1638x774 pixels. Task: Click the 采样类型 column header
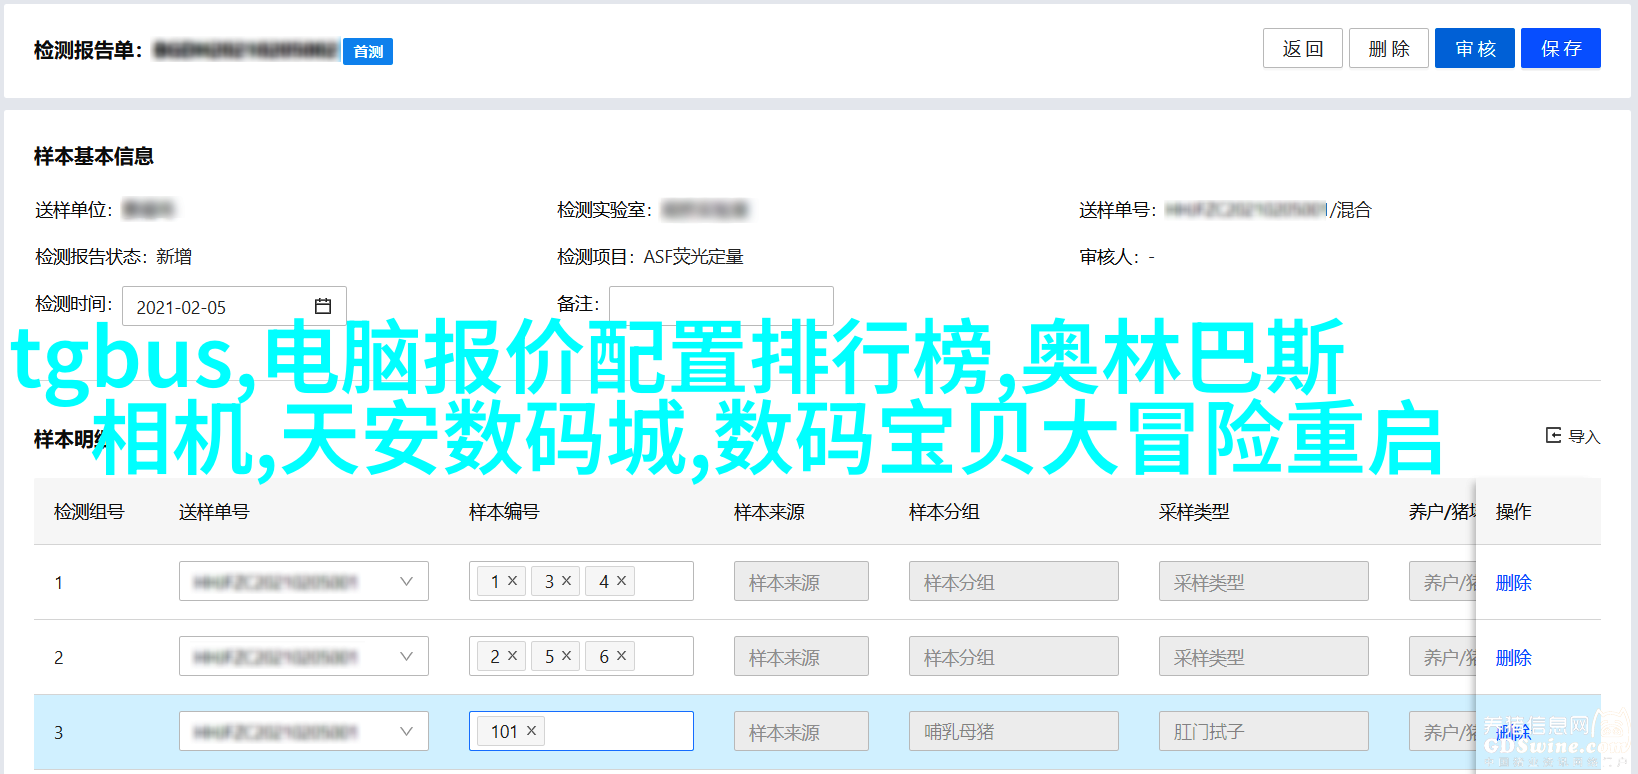pos(1194,511)
